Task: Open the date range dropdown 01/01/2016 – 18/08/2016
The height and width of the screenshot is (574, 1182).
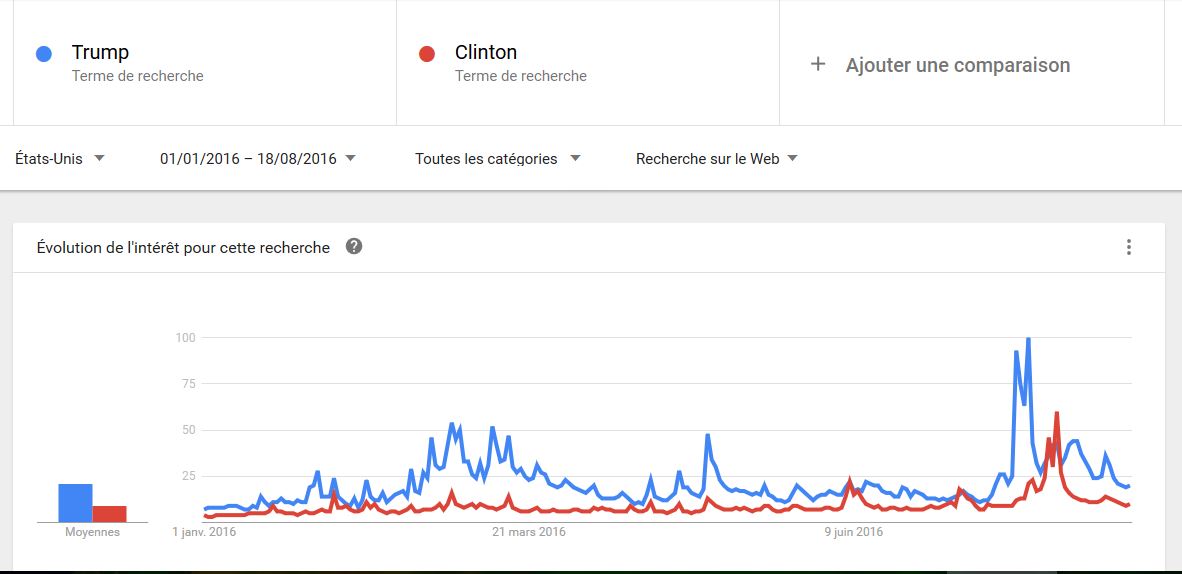Action: click(258, 158)
